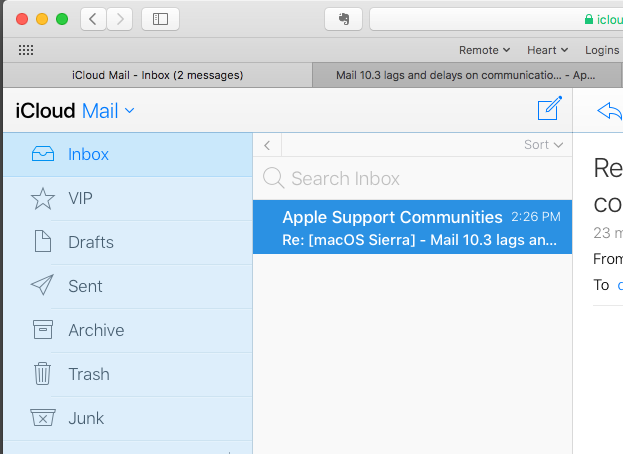Screen dimensions: 623x454
Task: Click the VIP star icon
Action: click(43, 198)
